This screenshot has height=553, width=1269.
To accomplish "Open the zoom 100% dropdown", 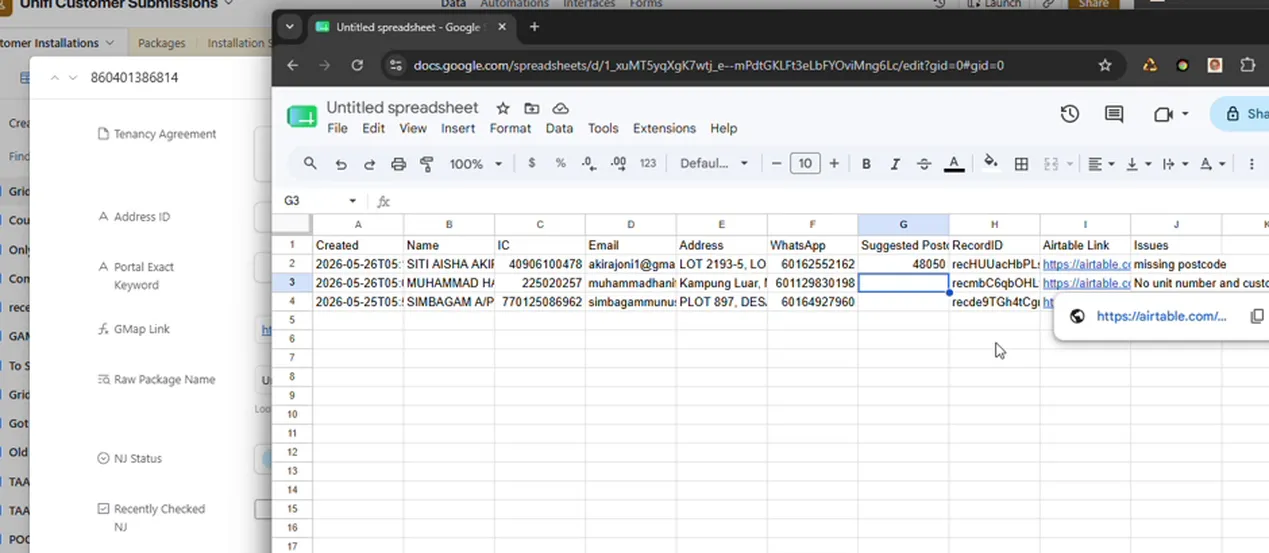I will [474, 163].
